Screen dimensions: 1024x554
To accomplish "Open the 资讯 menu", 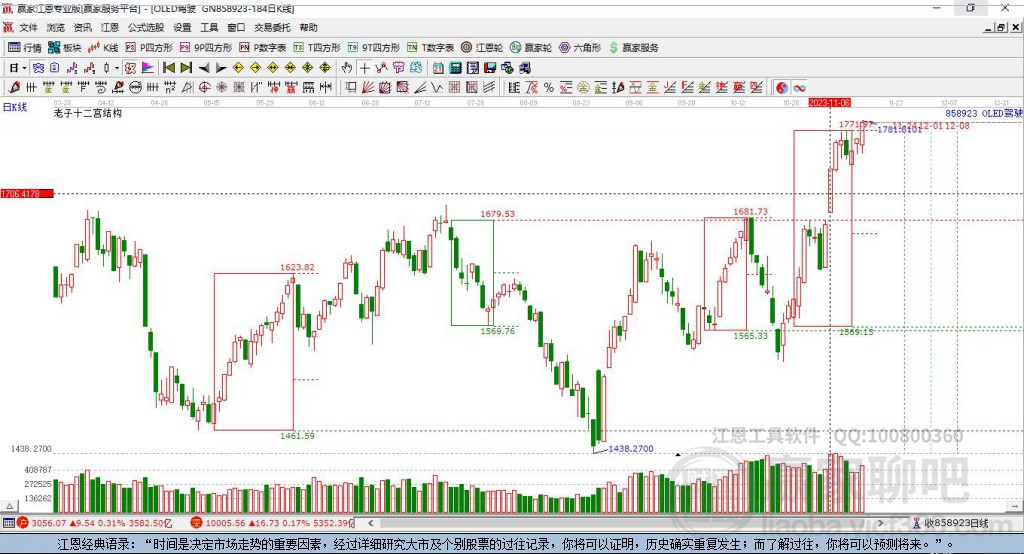I will pos(82,27).
